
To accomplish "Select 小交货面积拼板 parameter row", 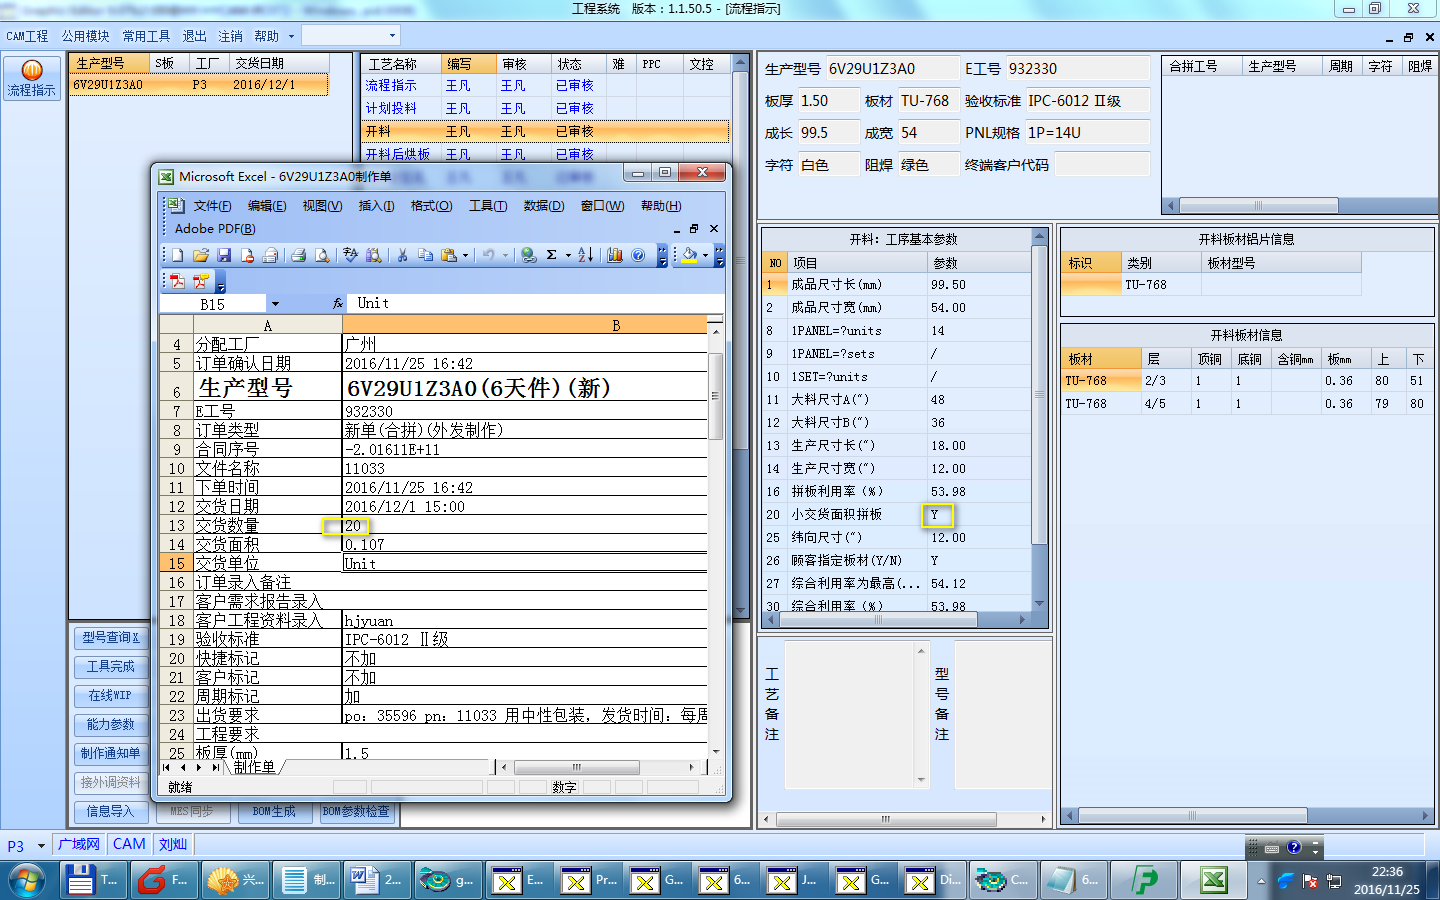I will (897, 515).
